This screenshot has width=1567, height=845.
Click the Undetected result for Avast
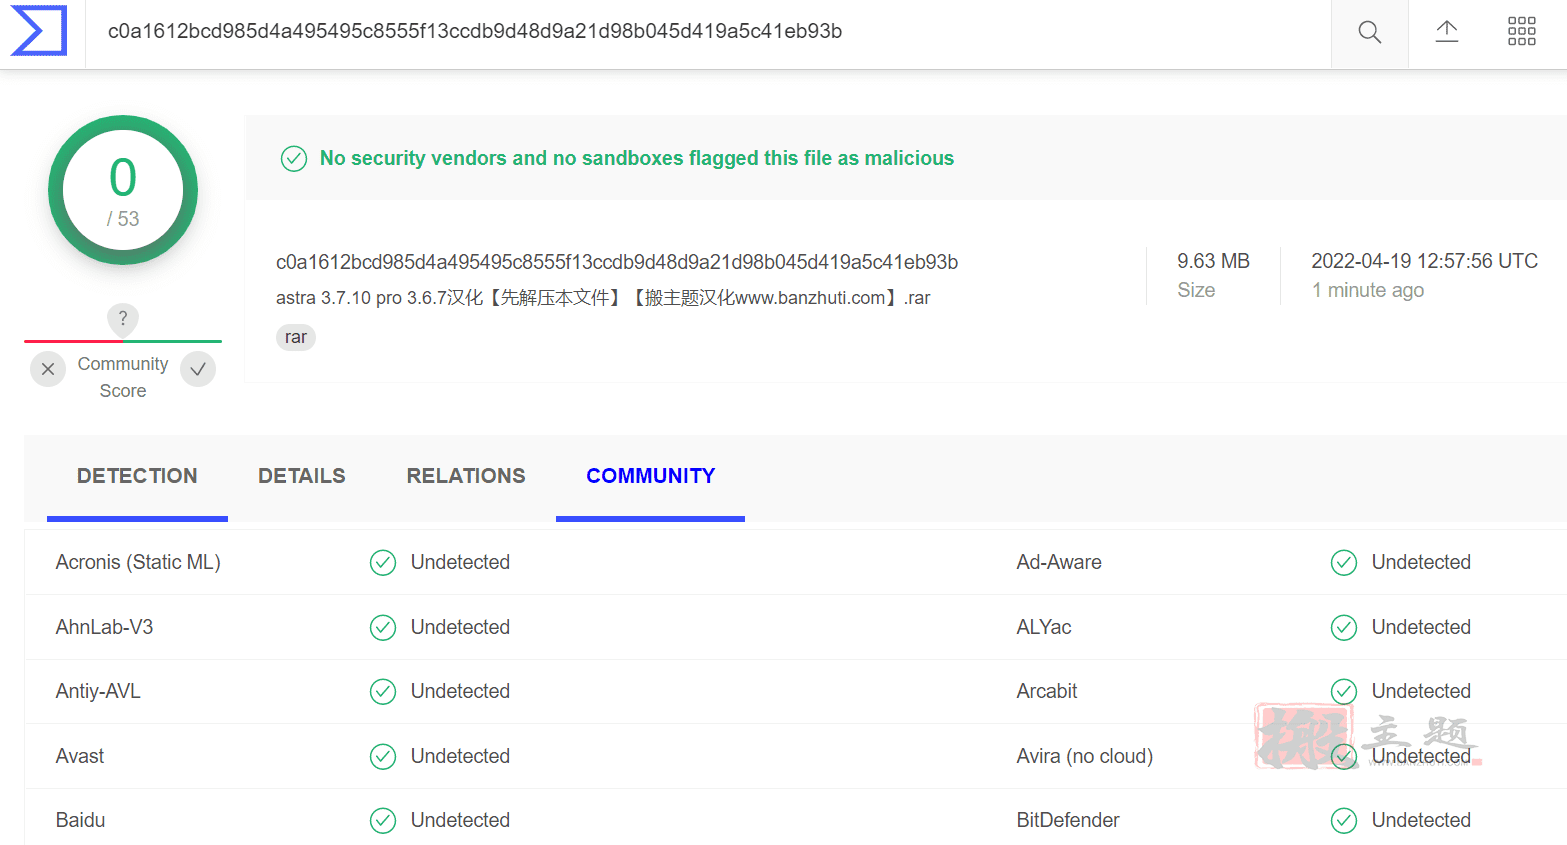click(460, 756)
